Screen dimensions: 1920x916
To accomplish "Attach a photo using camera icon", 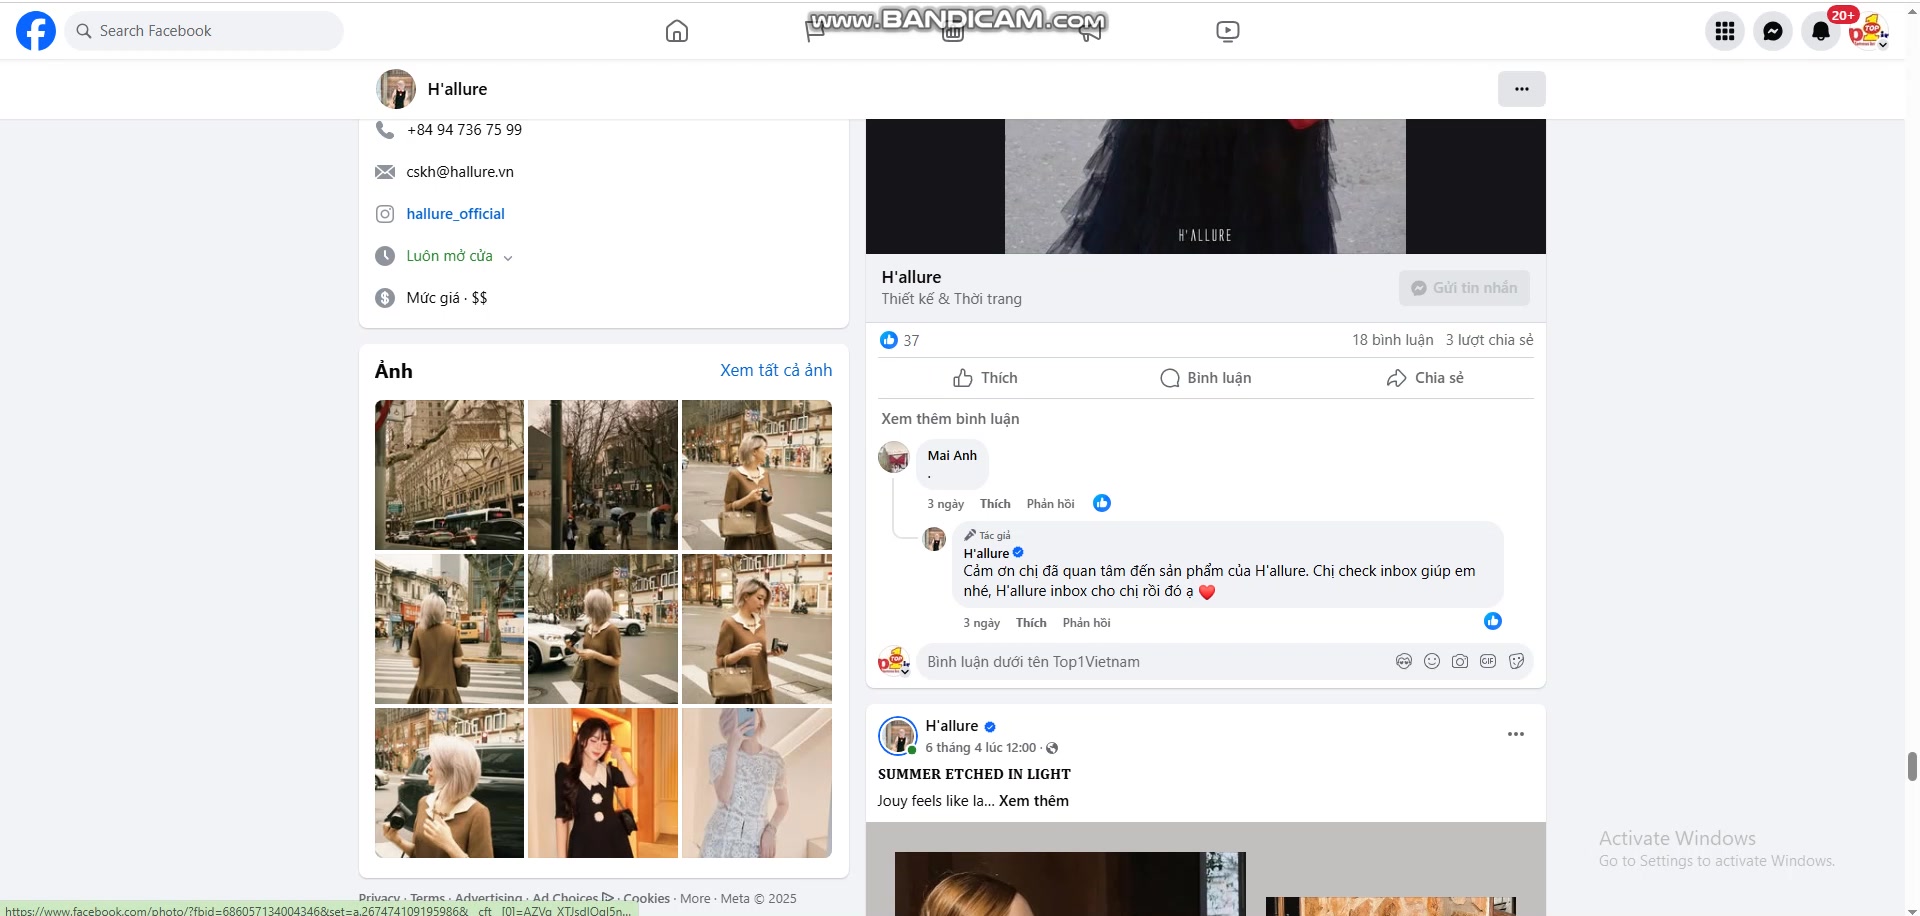I will [x=1459, y=661].
